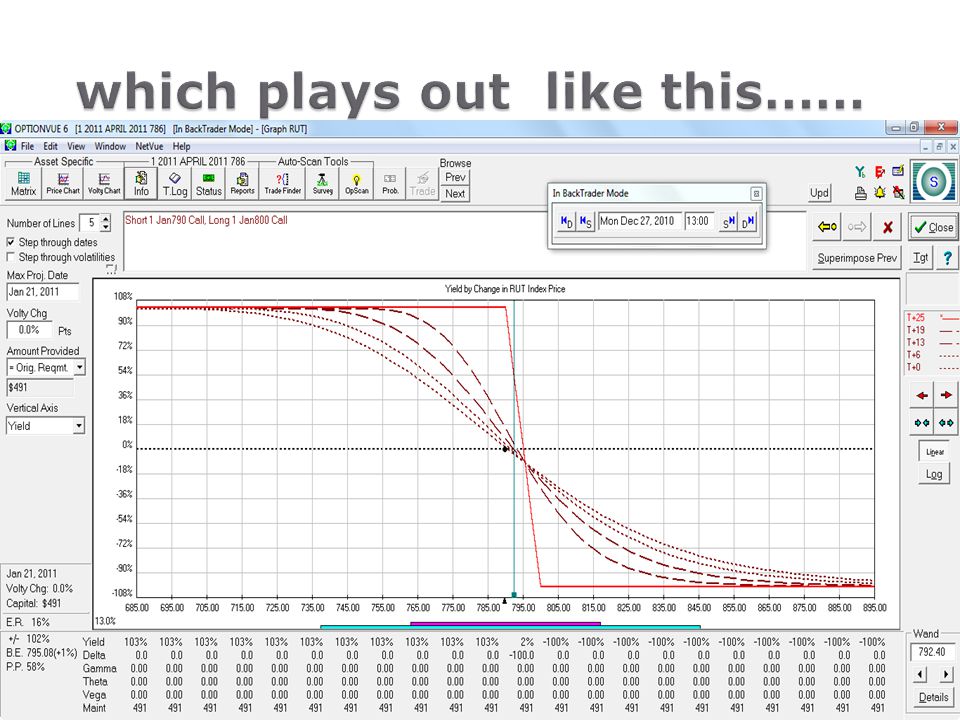Click the red X delete button
960x720 pixels.
coord(888,227)
